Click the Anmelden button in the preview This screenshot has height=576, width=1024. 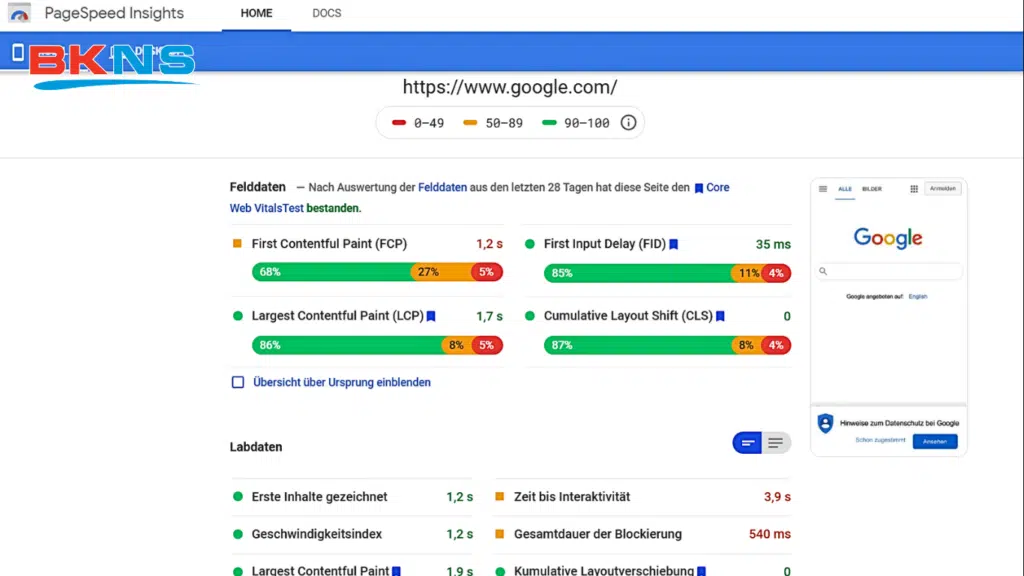(x=942, y=189)
